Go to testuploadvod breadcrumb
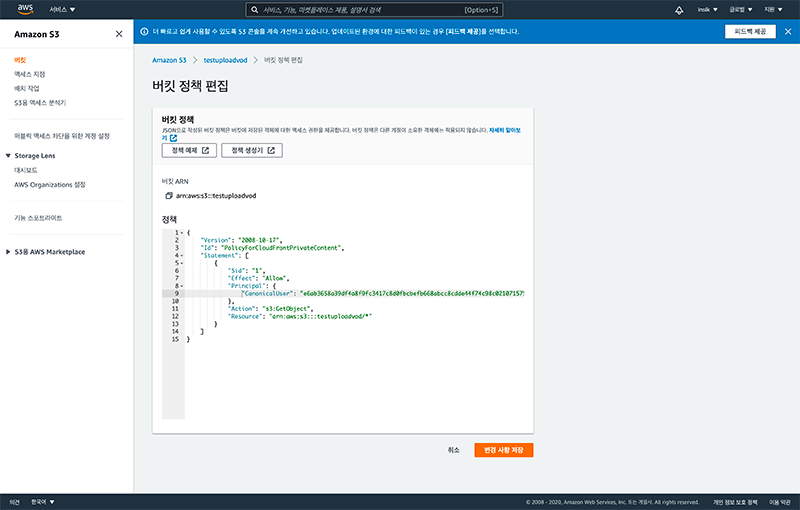Image resolution: width=800 pixels, height=510 pixels. coord(226,60)
